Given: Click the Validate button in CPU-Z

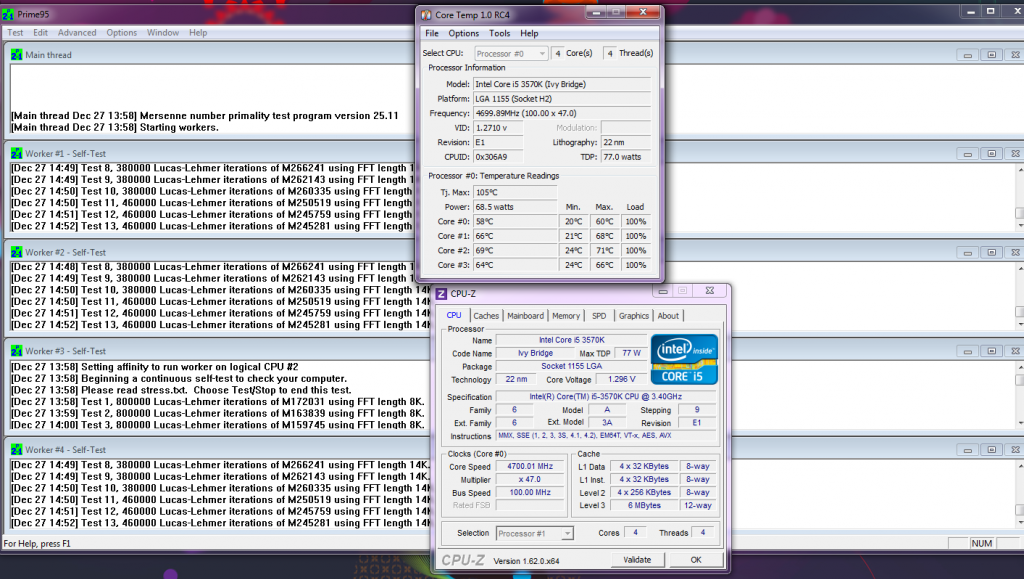Looking at the screenshot, I should tap(637, 560).
